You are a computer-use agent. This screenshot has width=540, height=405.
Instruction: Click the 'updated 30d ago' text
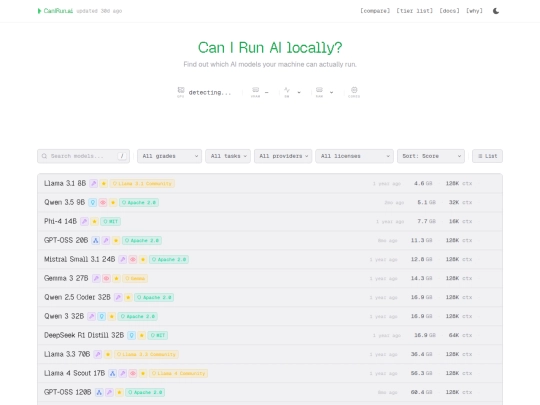99,11
